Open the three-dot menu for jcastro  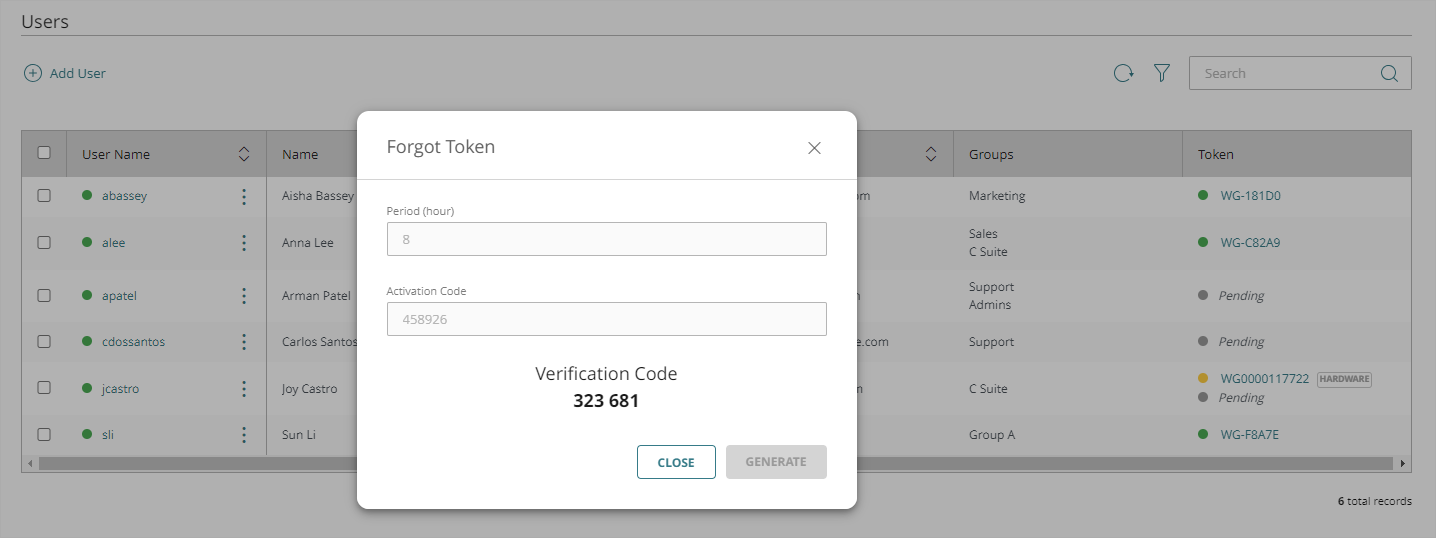click(244, 388)
